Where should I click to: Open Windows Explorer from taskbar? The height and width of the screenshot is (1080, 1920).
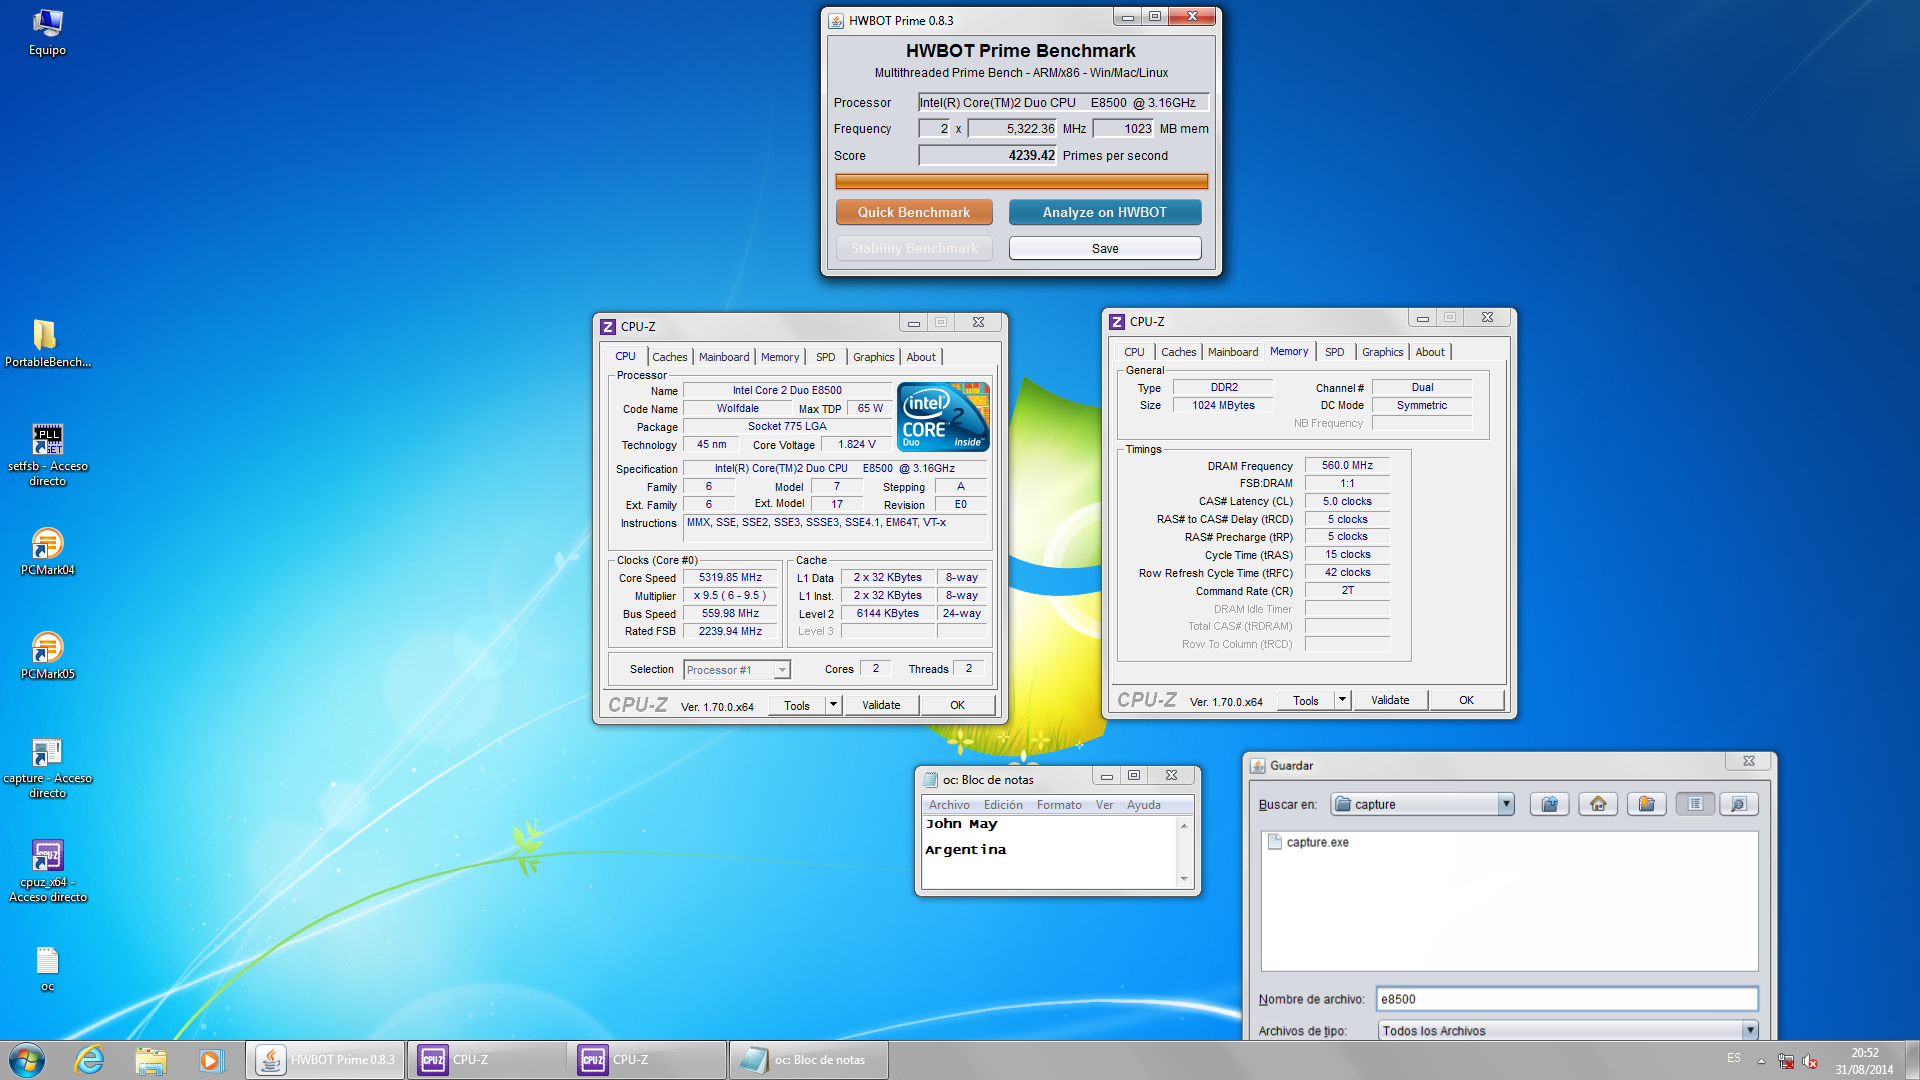coord(150,1060)
